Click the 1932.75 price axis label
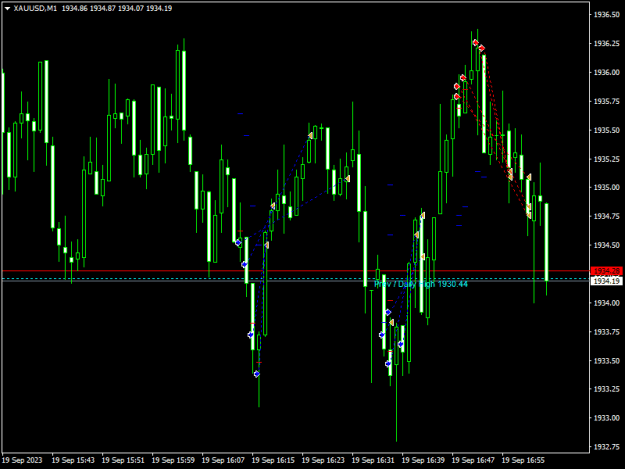Image resolution: width=625 pixels, height=469 pixels. 607,447
